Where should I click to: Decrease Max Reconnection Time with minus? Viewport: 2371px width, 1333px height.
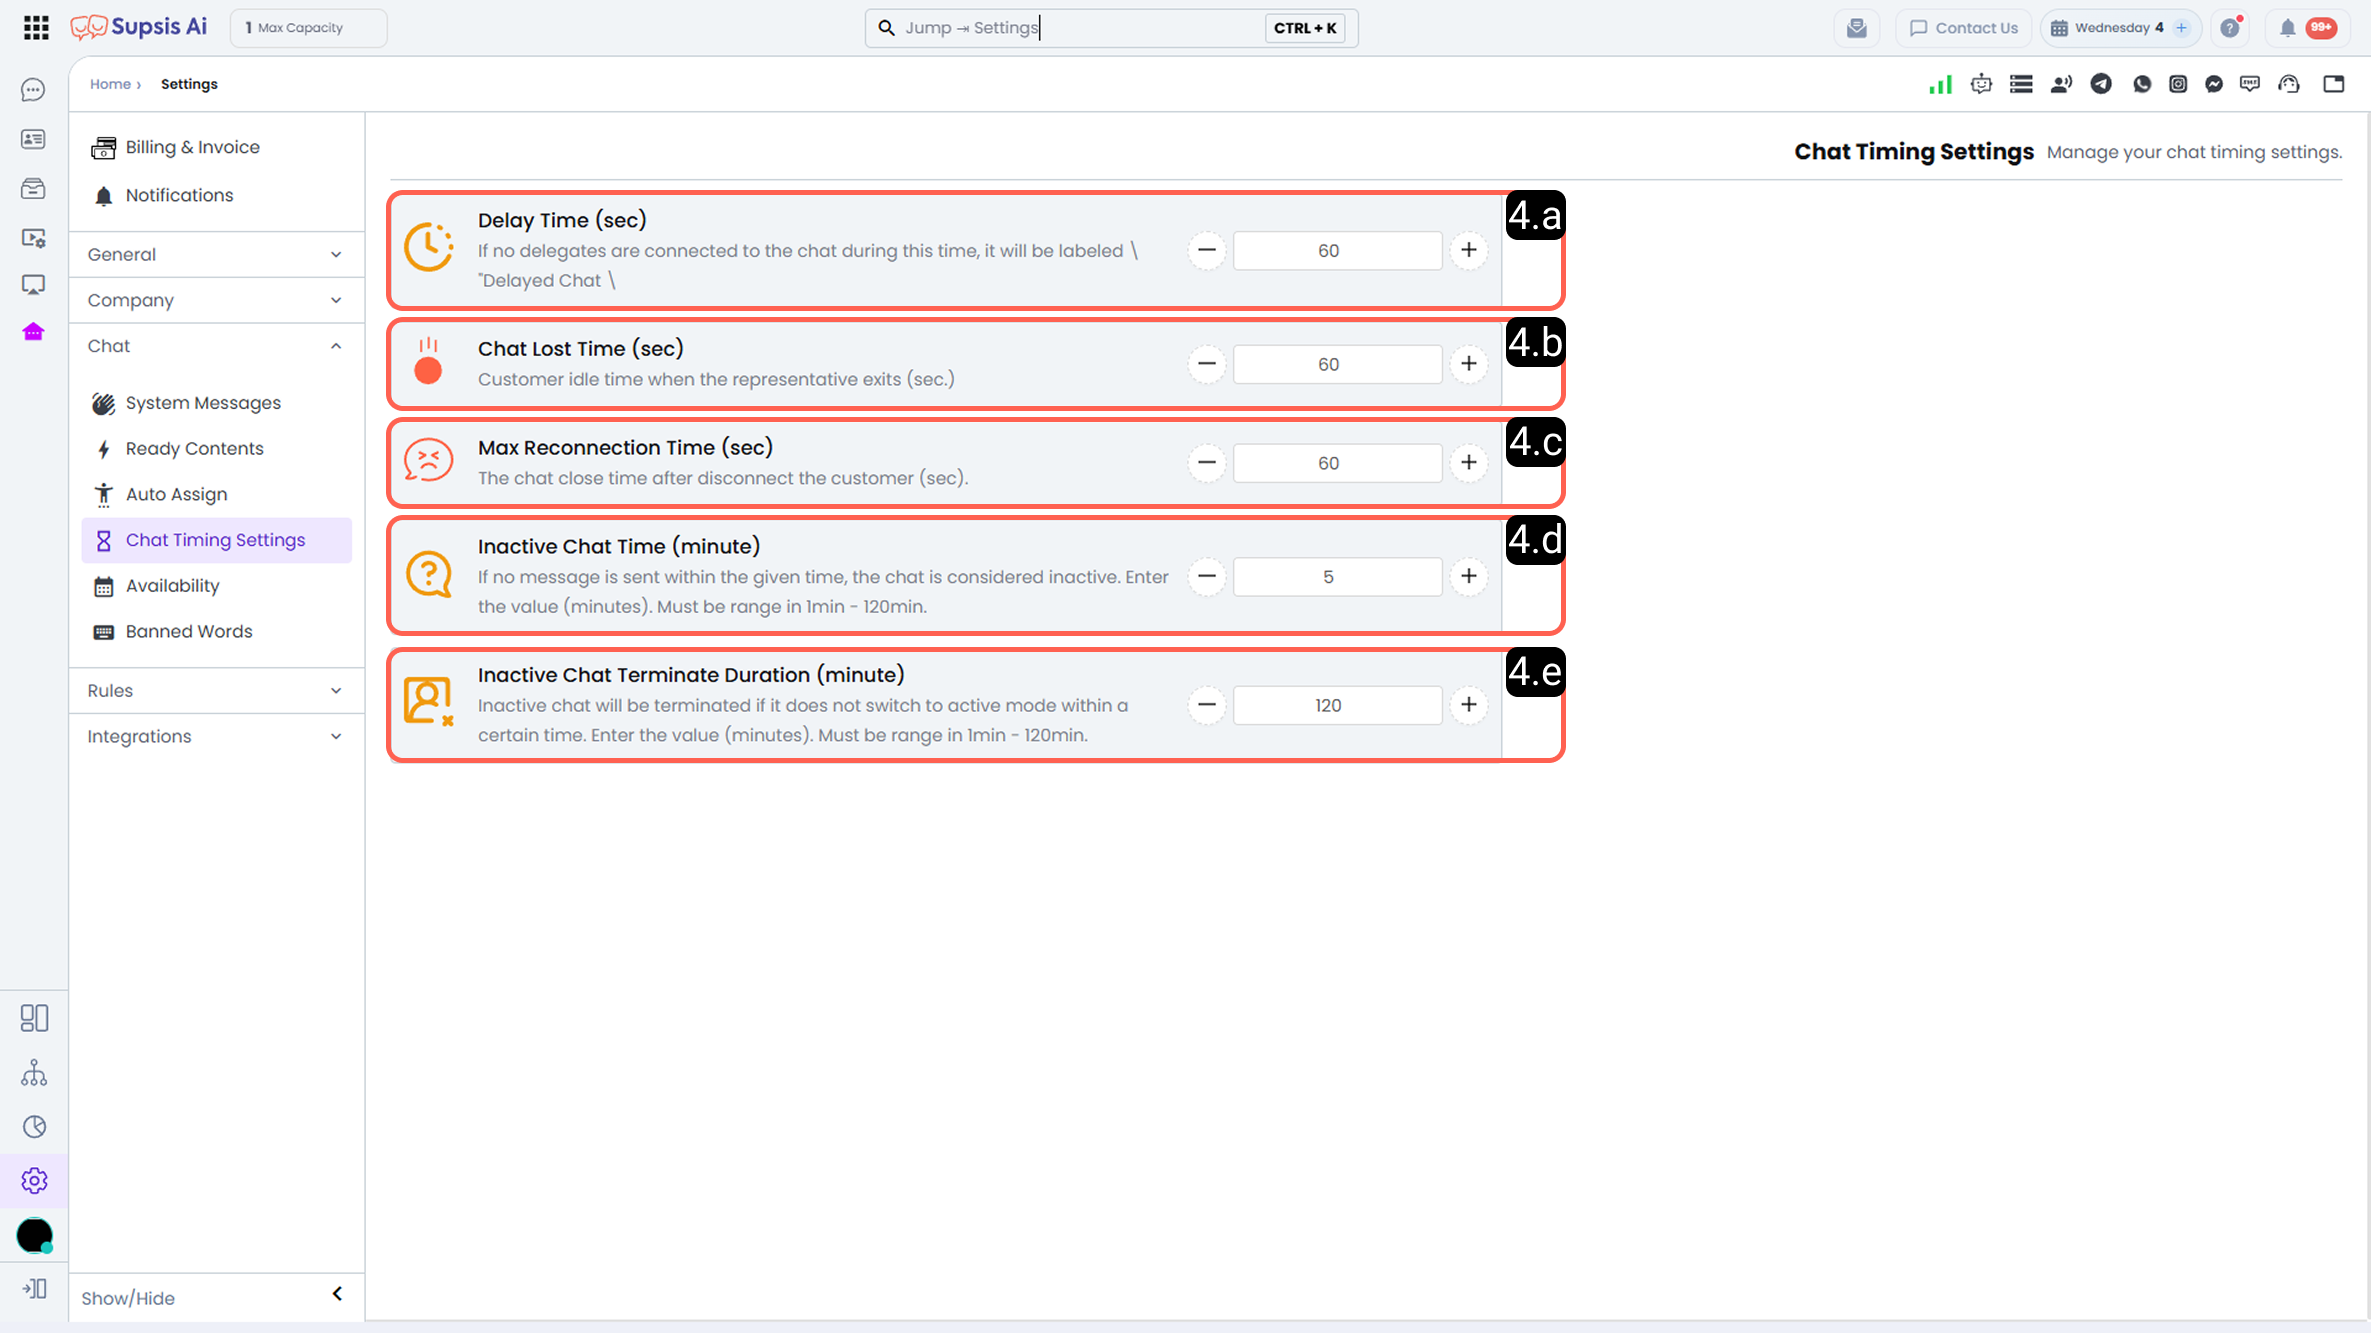click(1207, 463)
